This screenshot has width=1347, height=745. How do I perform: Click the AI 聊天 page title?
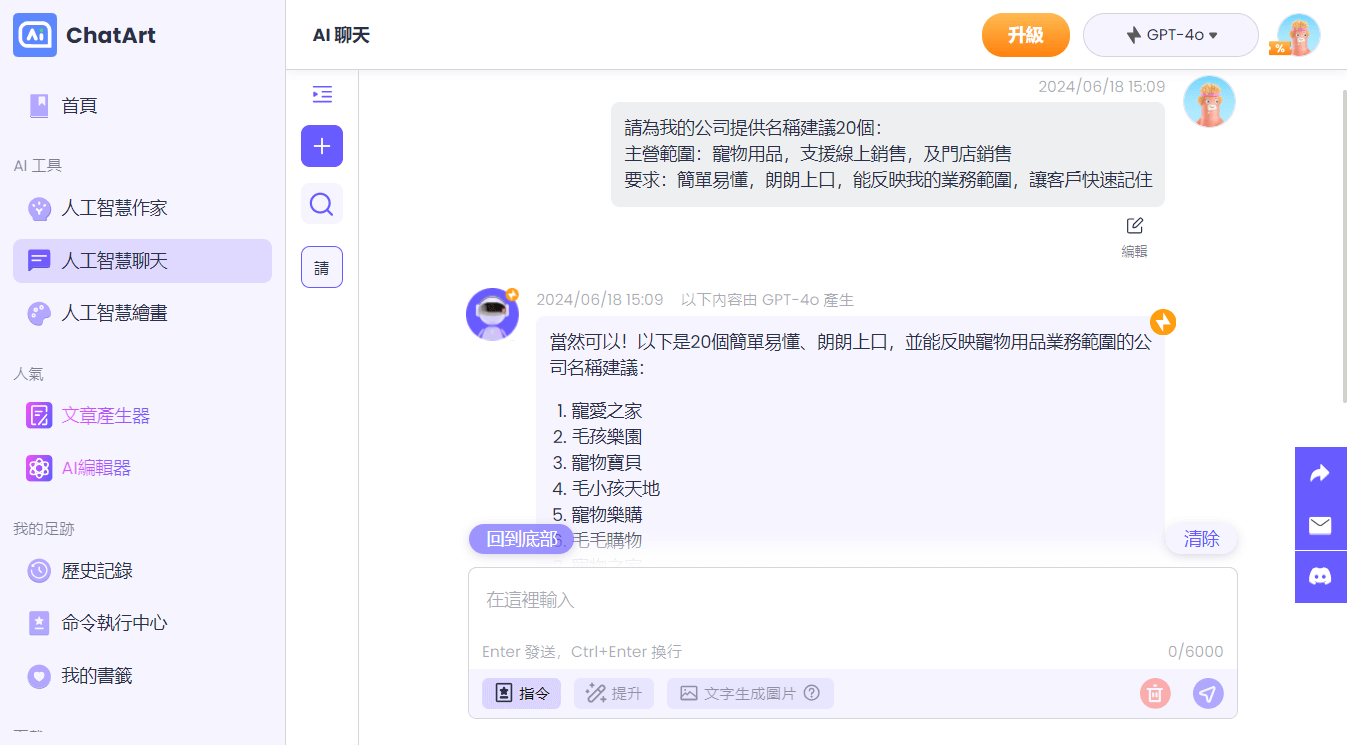pyautogui.click(x=341, y=35)
